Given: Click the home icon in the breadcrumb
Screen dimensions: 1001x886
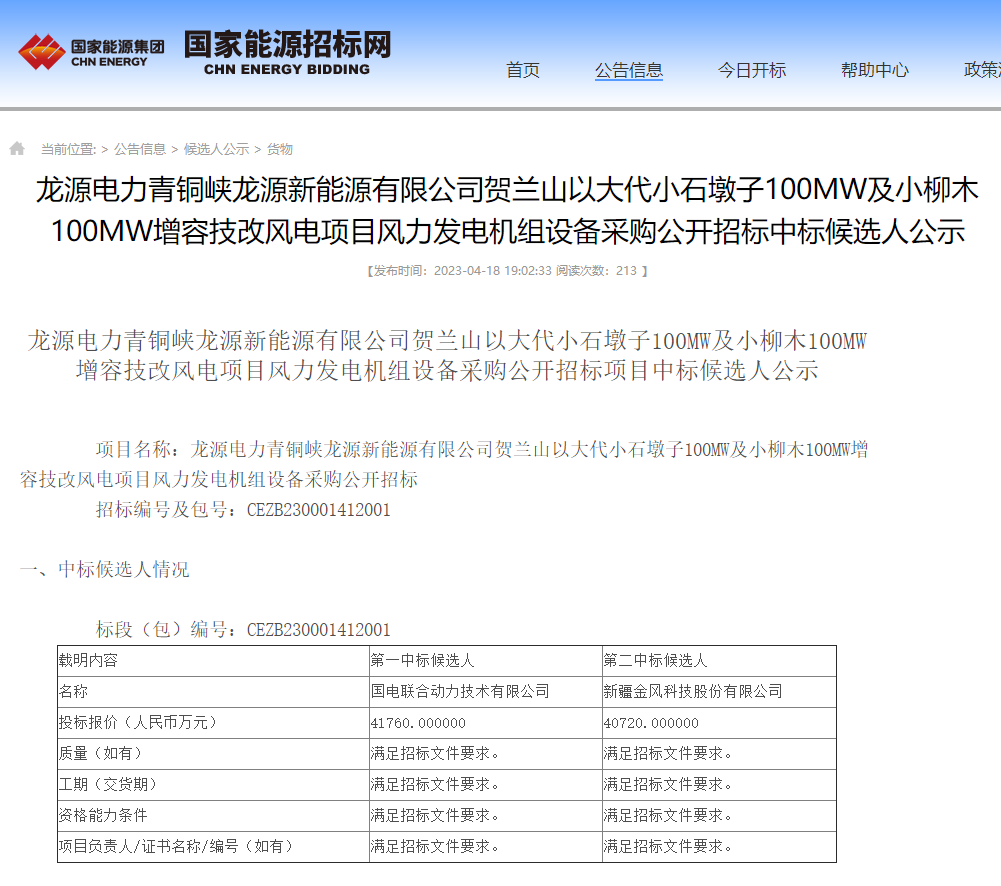Looking at the screenshot, I should point(17,149).
